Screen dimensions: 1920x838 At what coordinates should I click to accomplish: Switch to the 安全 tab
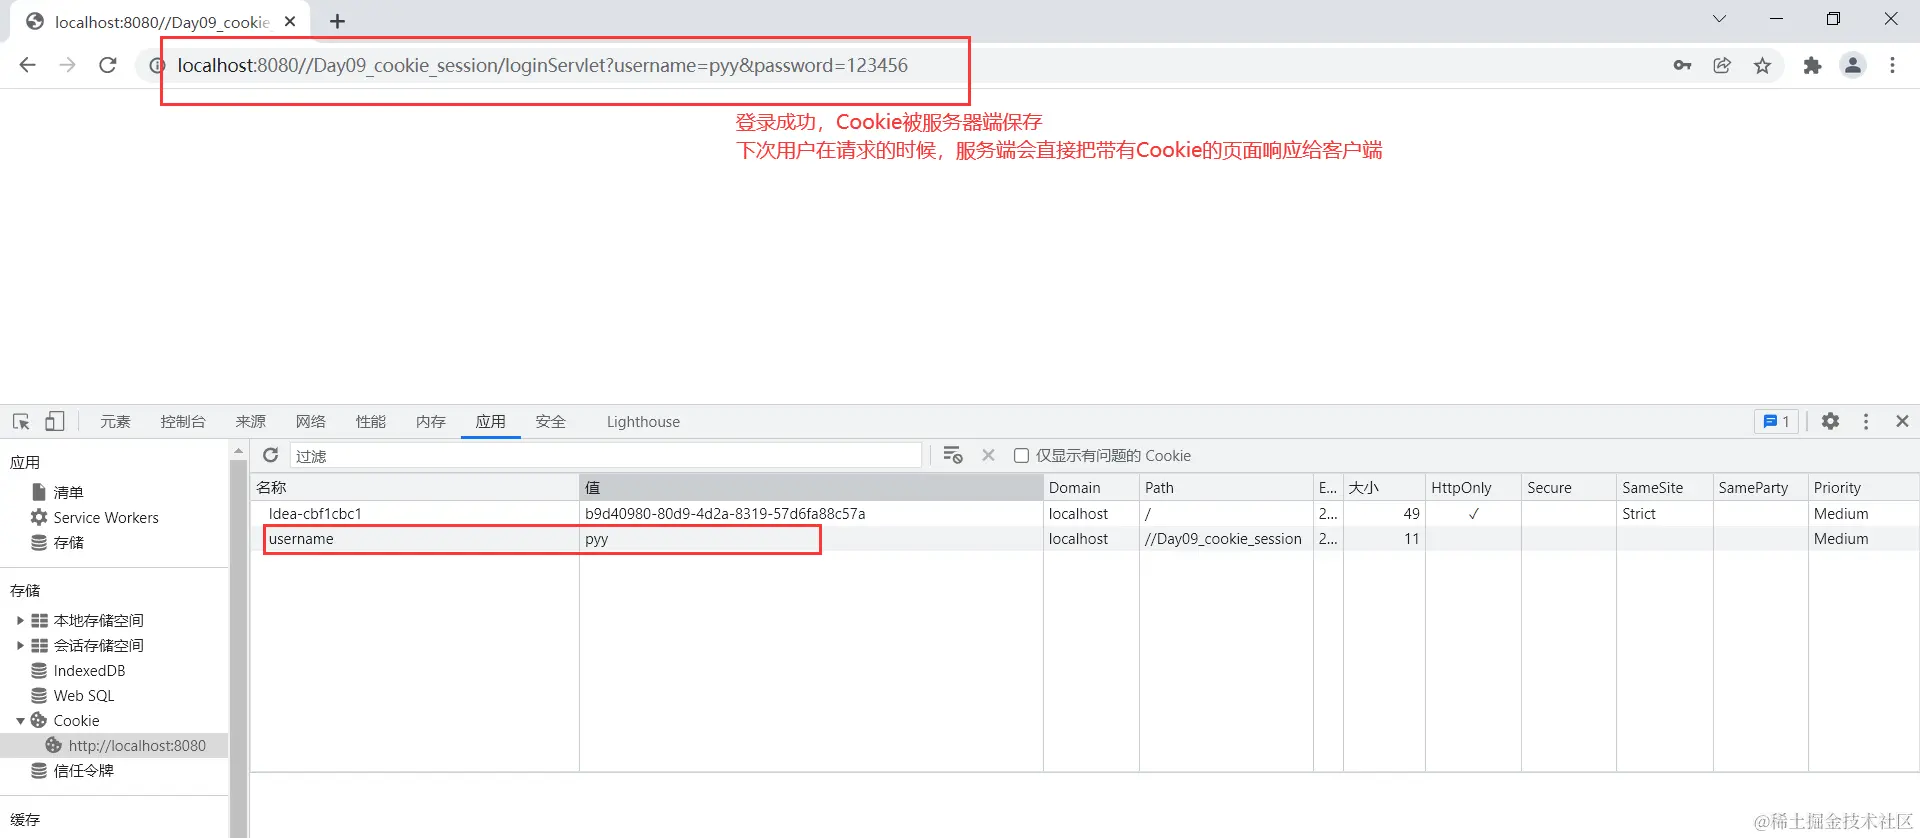(x=551, y=421)
